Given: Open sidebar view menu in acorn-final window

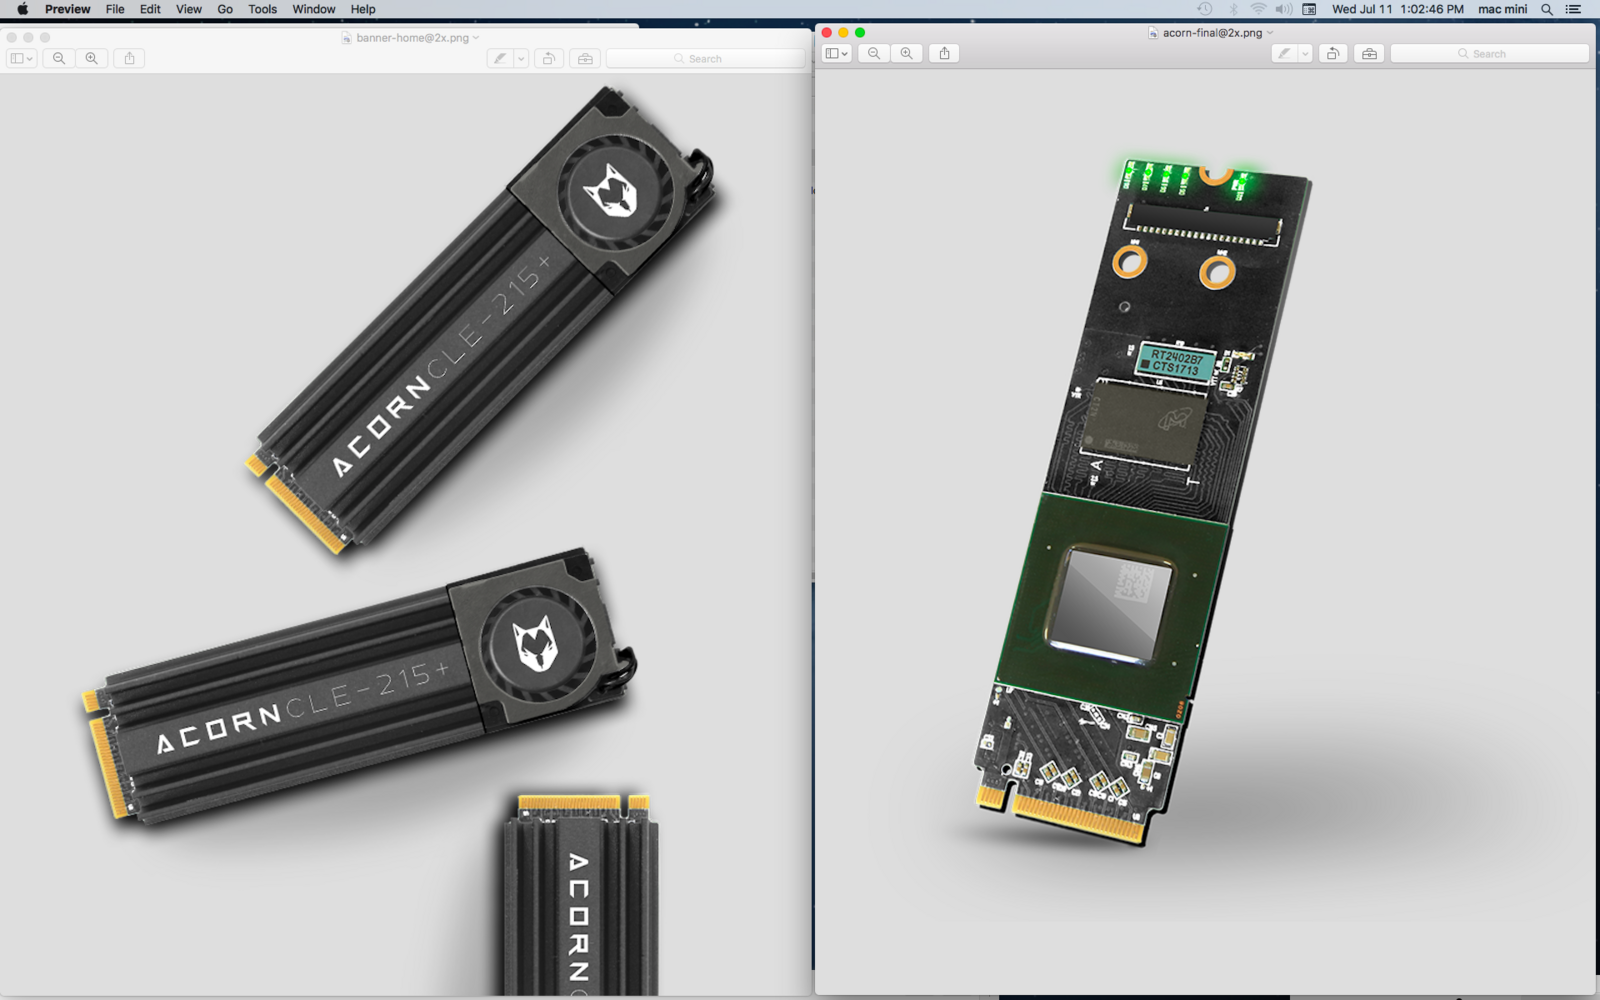Looking at the screenshot, I should click(837, 53).
